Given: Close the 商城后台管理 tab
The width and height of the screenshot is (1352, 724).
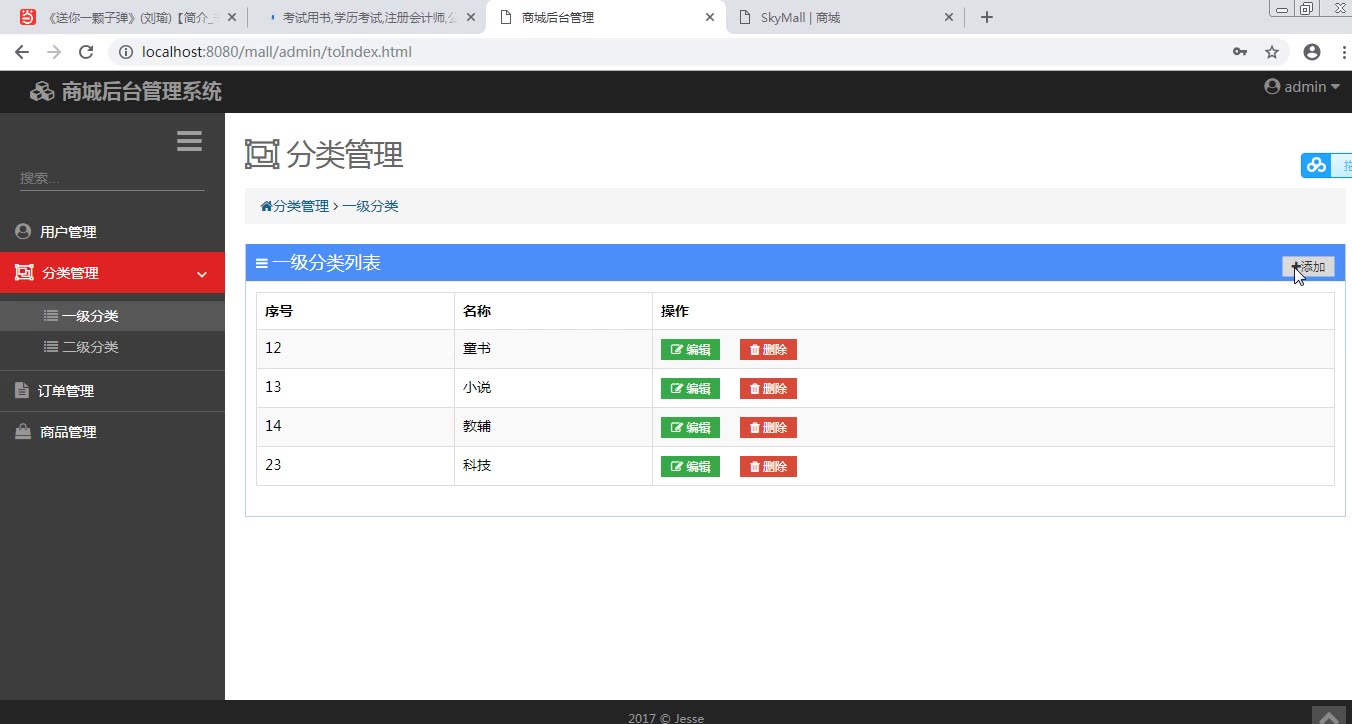Looking at the screenshot, I should (x=711, y=17).
